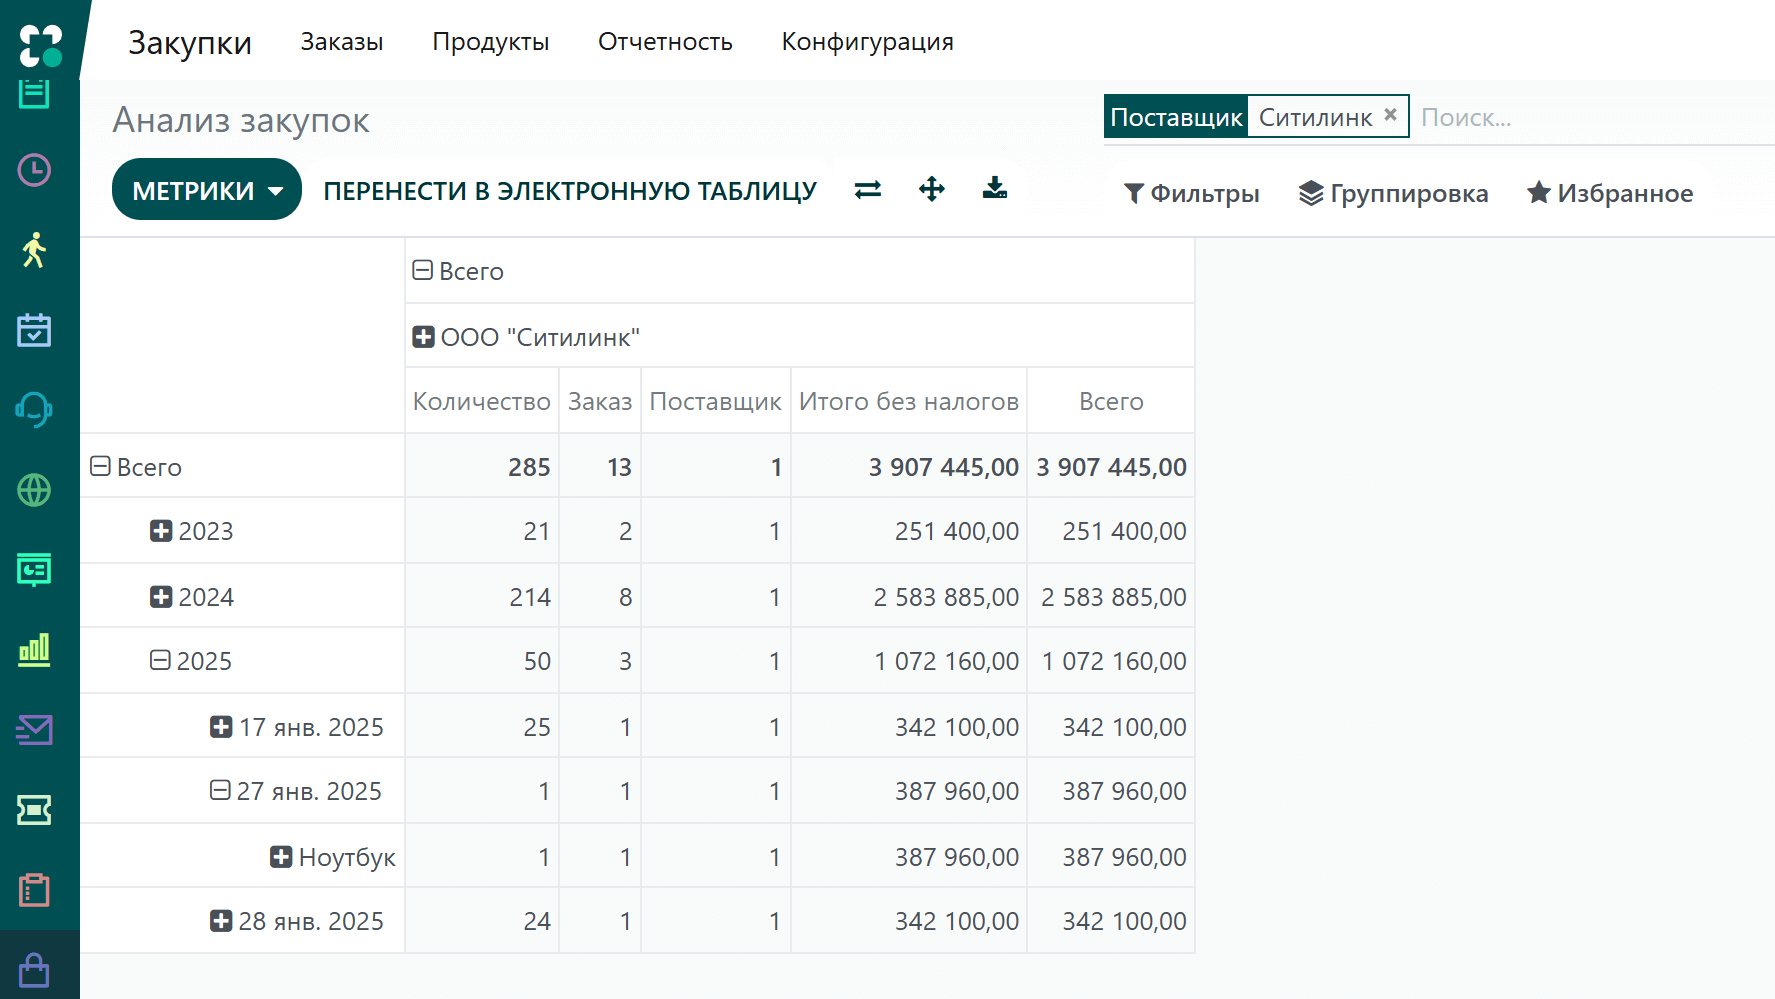Open the envelope mail sidebar icon

[x=34, y=730]
